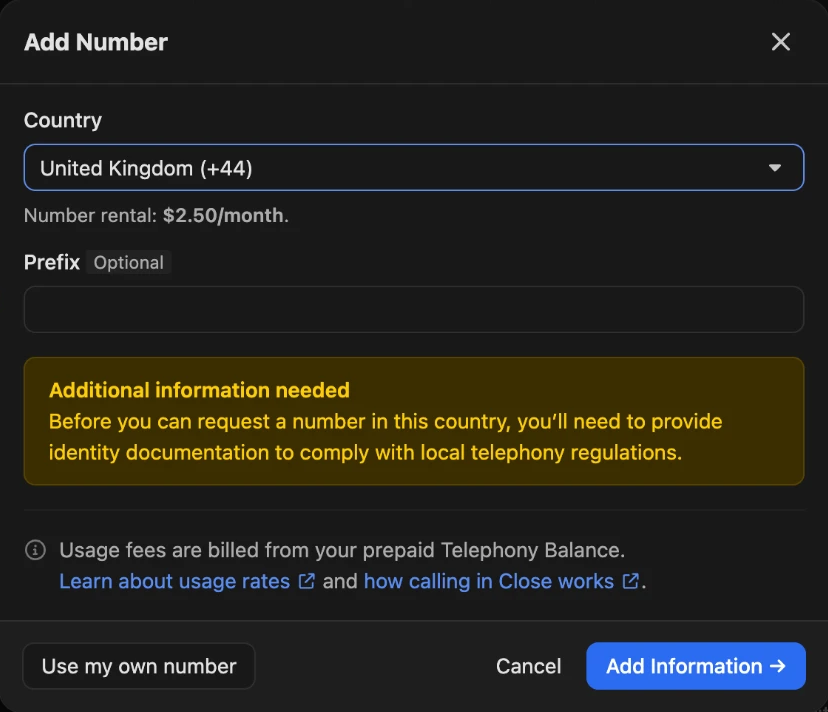Click the Prefix field label

coord(52,263)
